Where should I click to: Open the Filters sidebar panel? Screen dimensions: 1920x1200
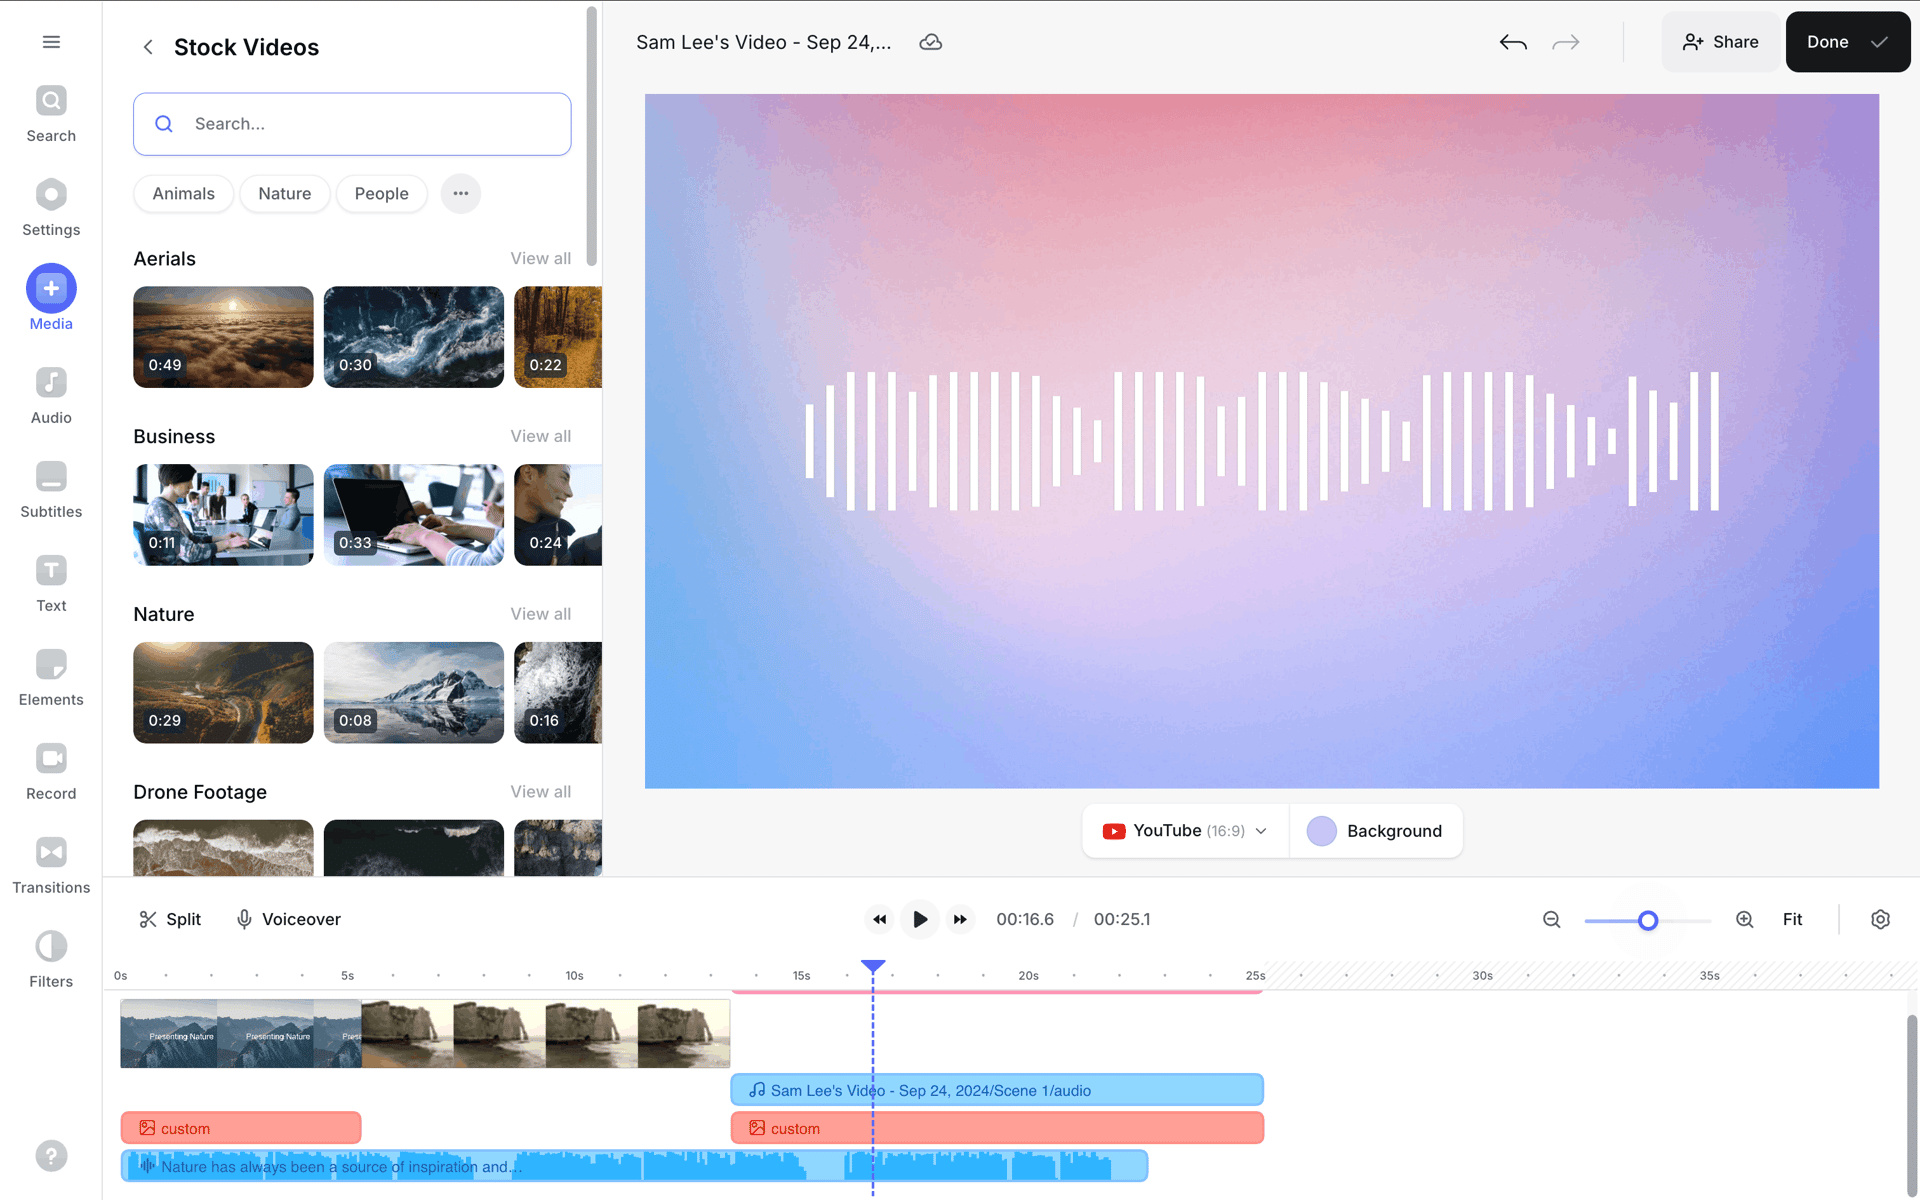click(51, 961)
